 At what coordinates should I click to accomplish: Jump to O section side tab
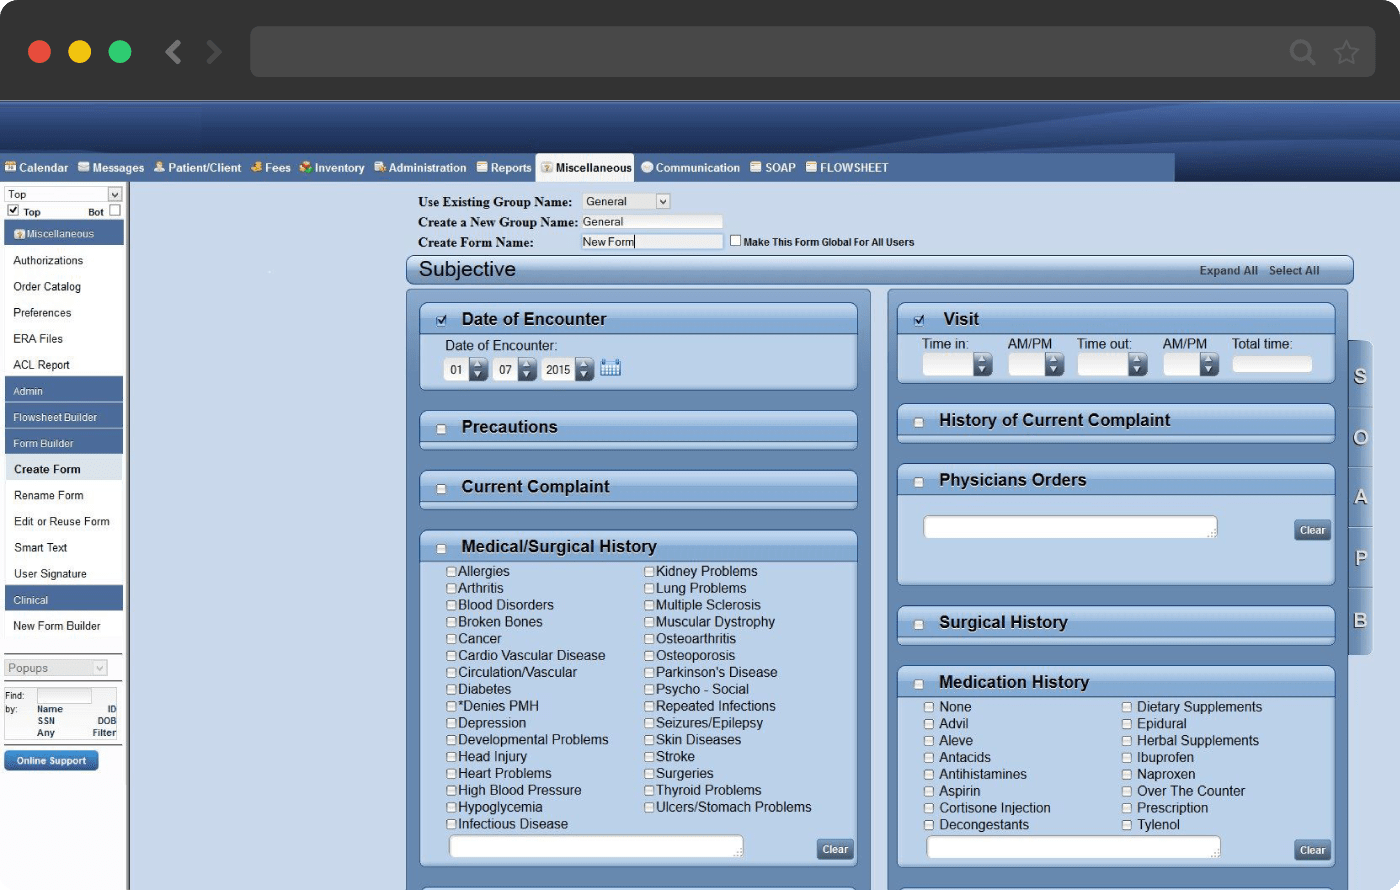1360,438
